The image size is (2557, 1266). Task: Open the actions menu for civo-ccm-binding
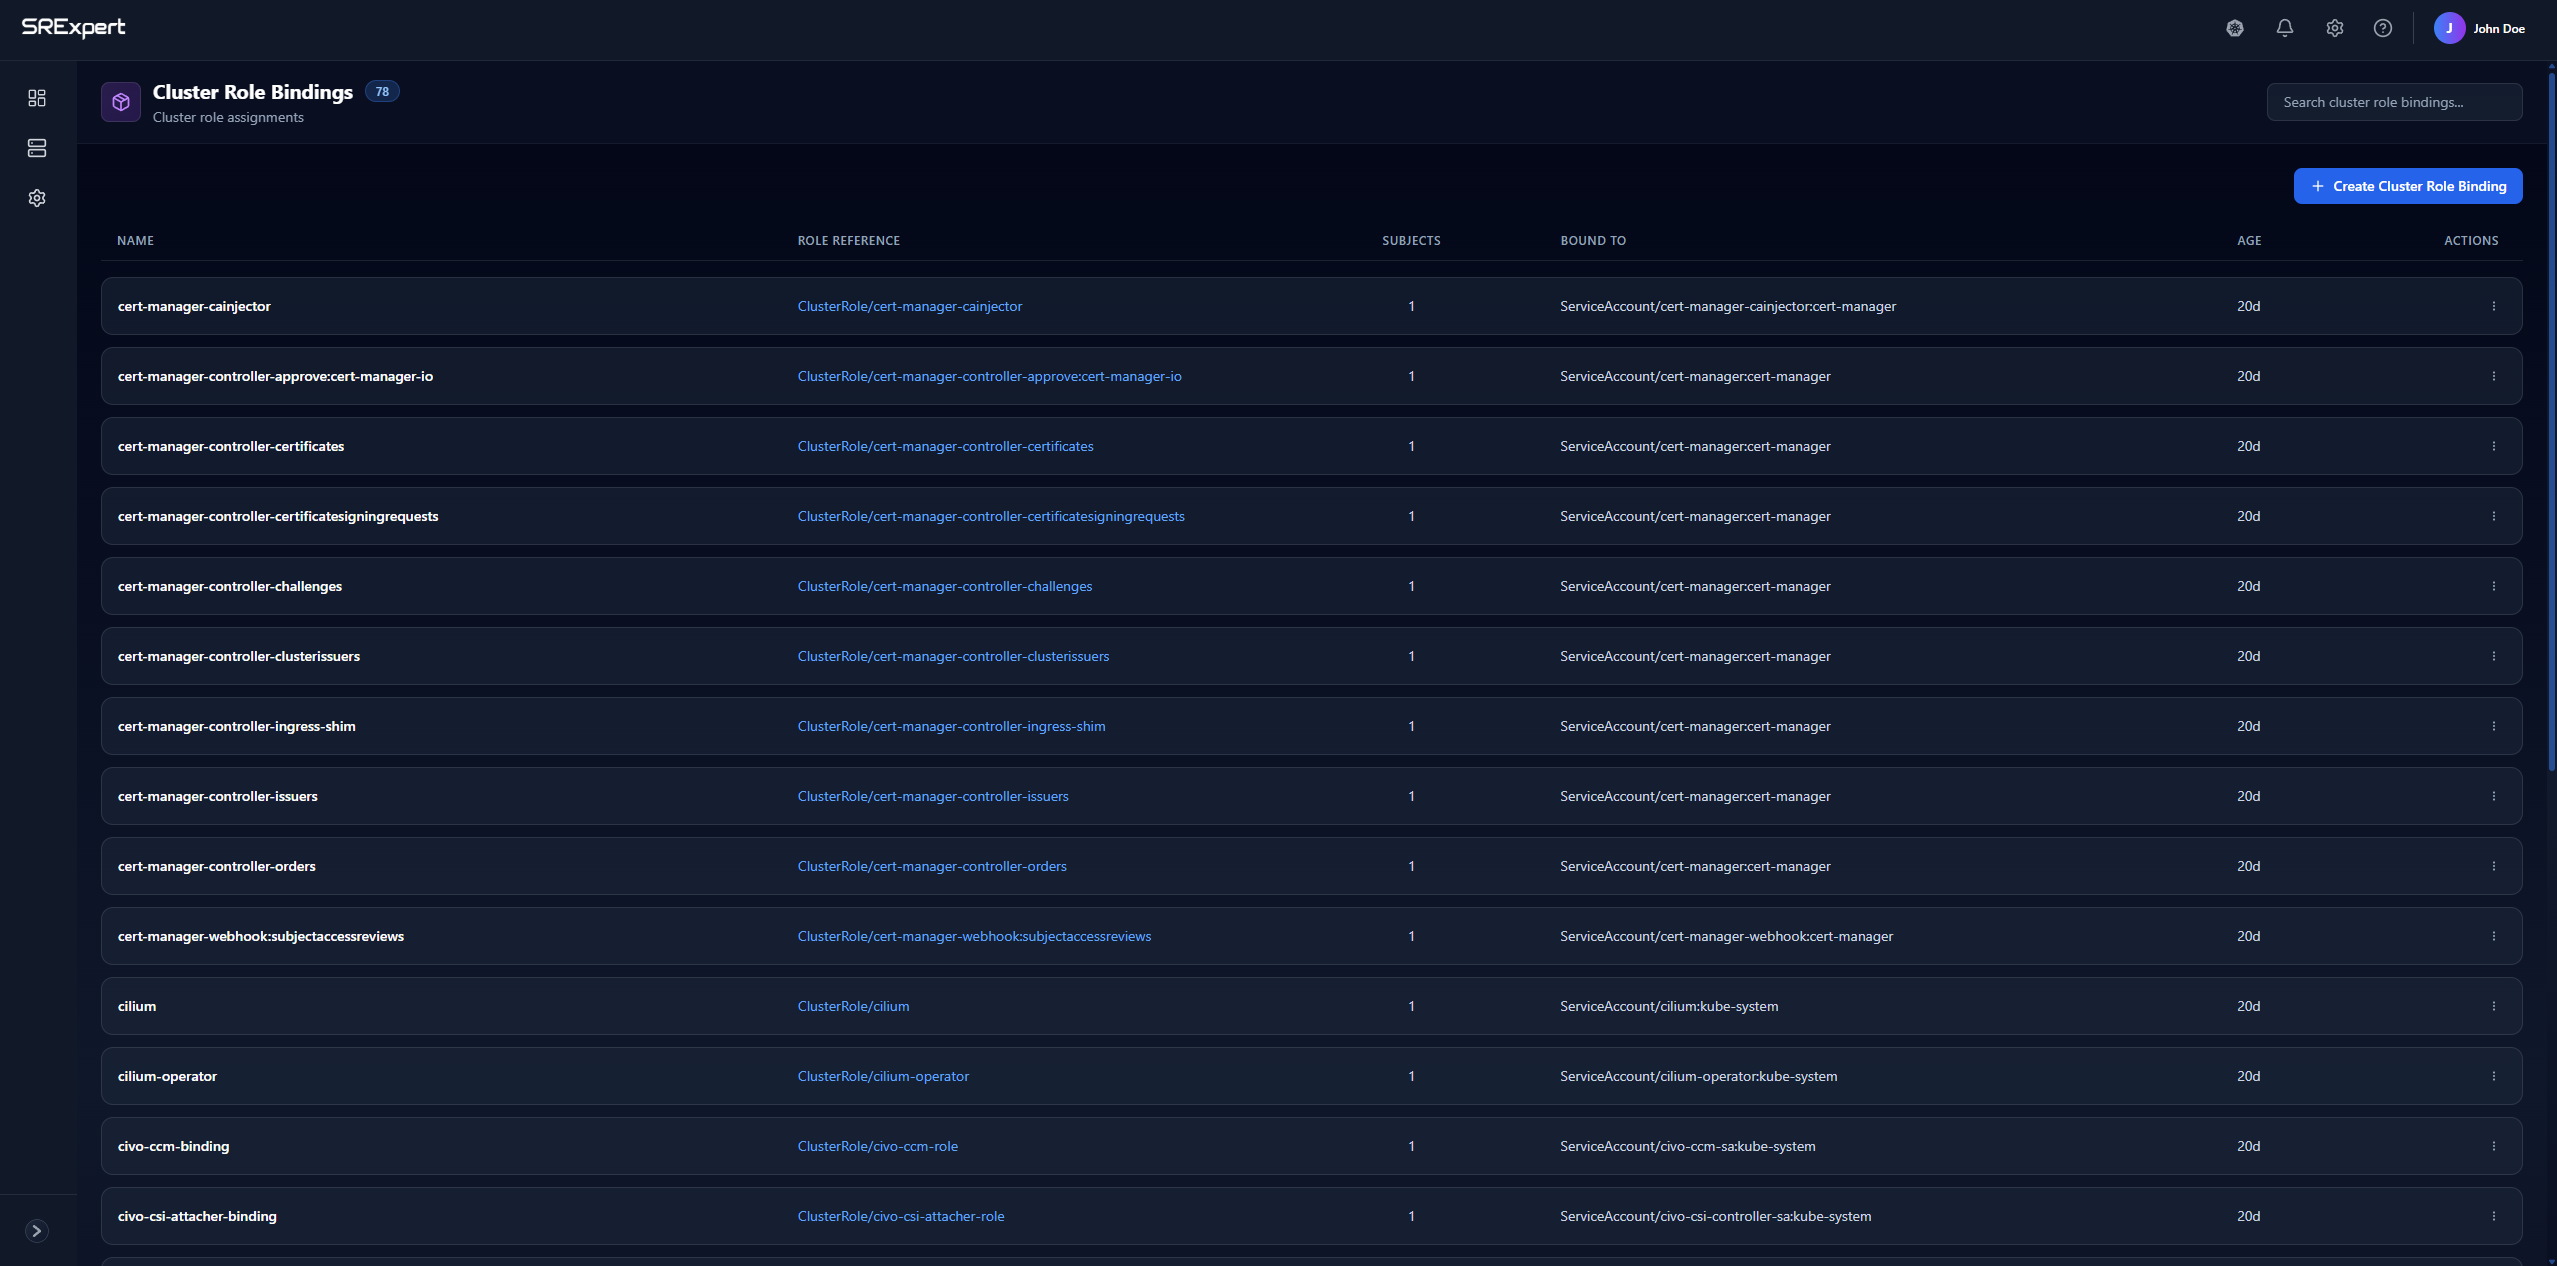click(x=2494, y=1146)
